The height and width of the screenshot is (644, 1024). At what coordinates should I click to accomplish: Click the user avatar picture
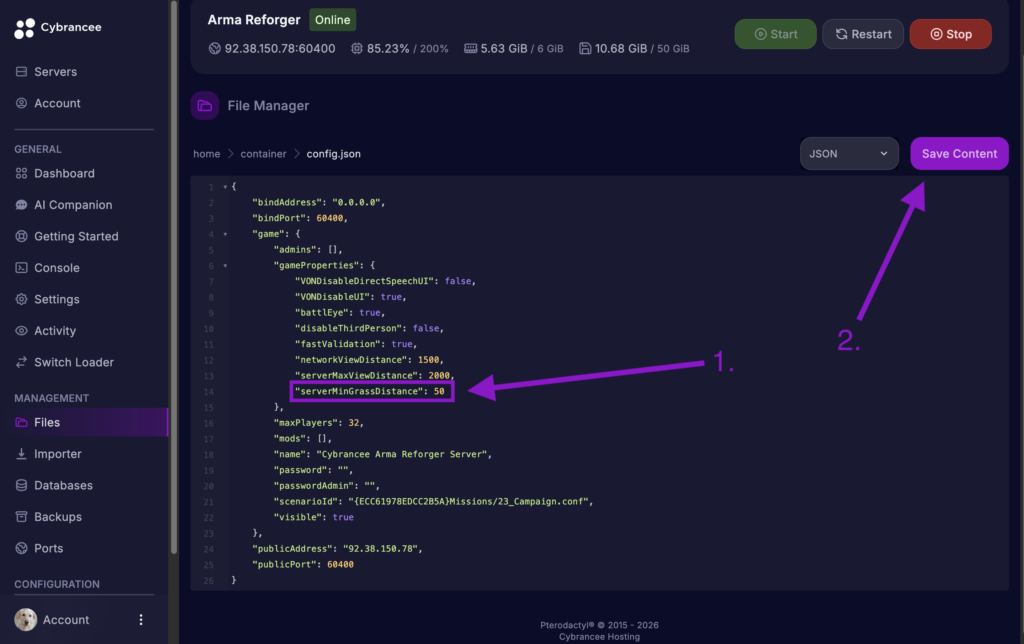point(25,620)
